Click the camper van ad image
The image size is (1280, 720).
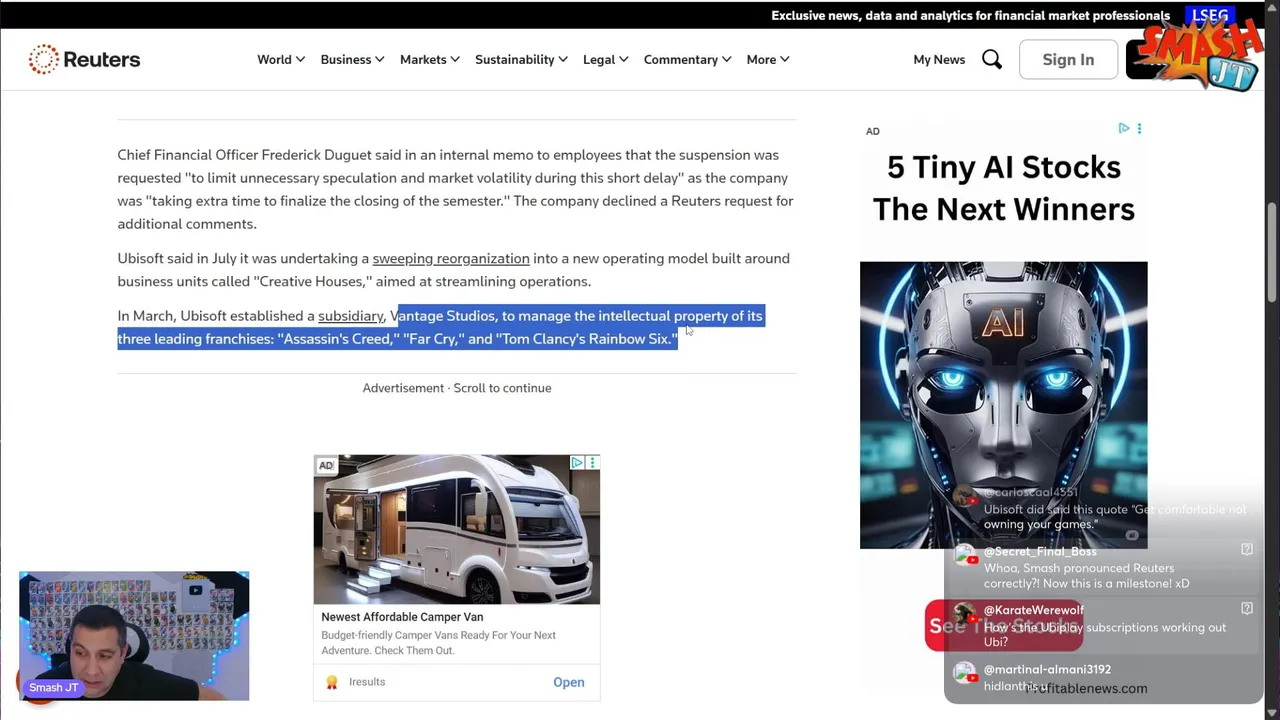[x=457, y=530]
